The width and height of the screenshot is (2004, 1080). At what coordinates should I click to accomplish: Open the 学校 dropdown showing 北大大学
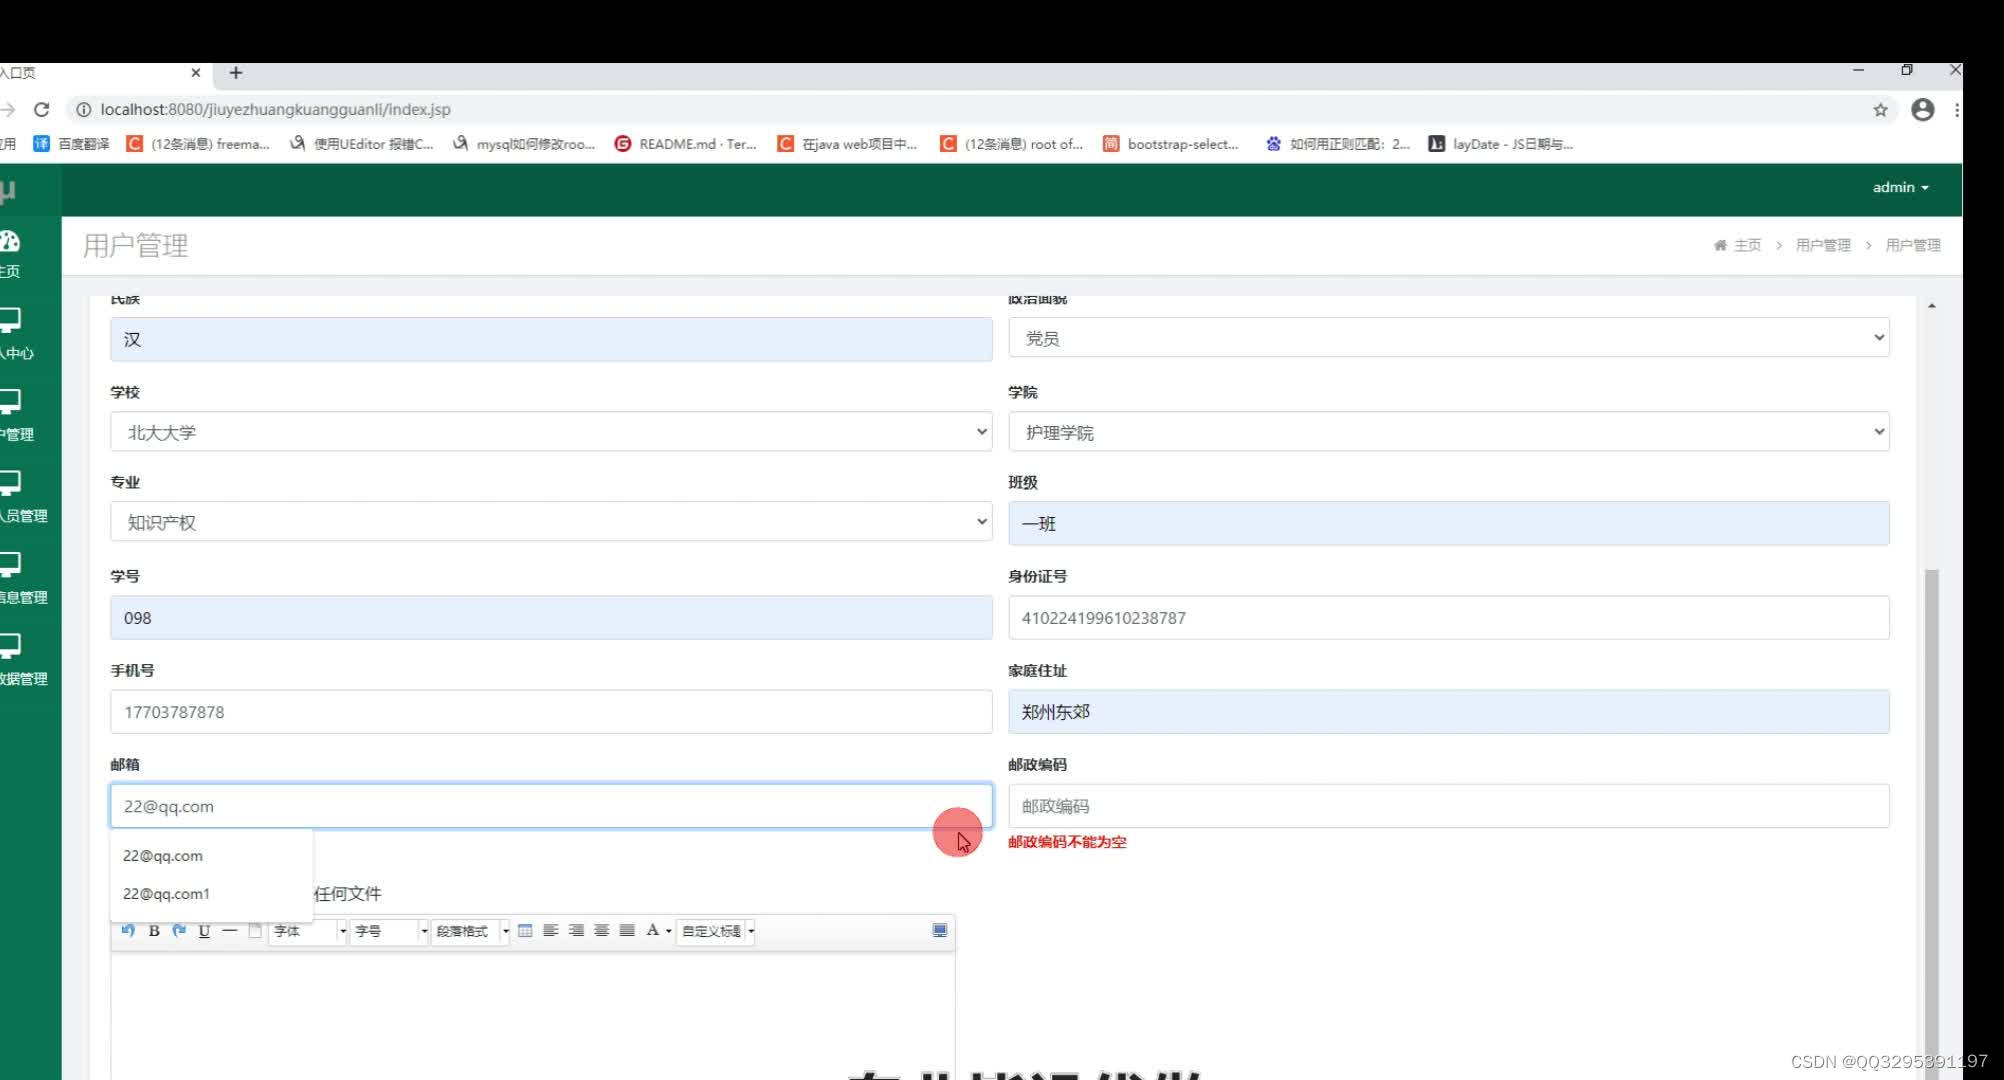[551, 432]
